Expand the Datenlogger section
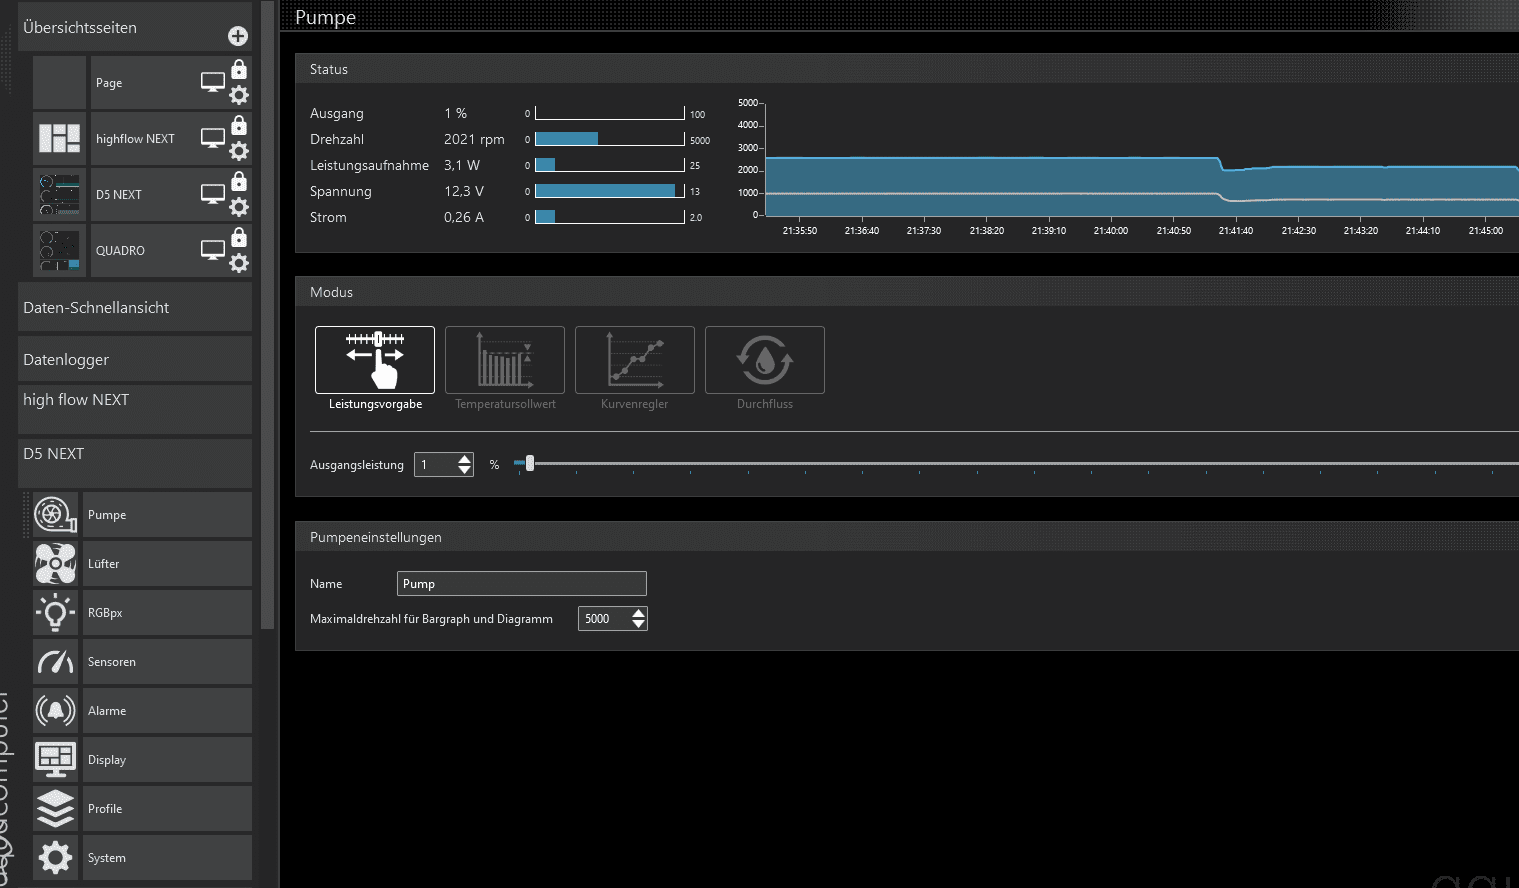The image size is (1519, 888). [135, 359]
